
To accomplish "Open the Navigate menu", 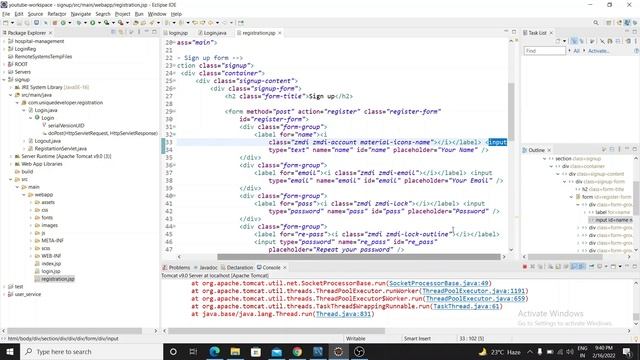I will click(81, 14).
